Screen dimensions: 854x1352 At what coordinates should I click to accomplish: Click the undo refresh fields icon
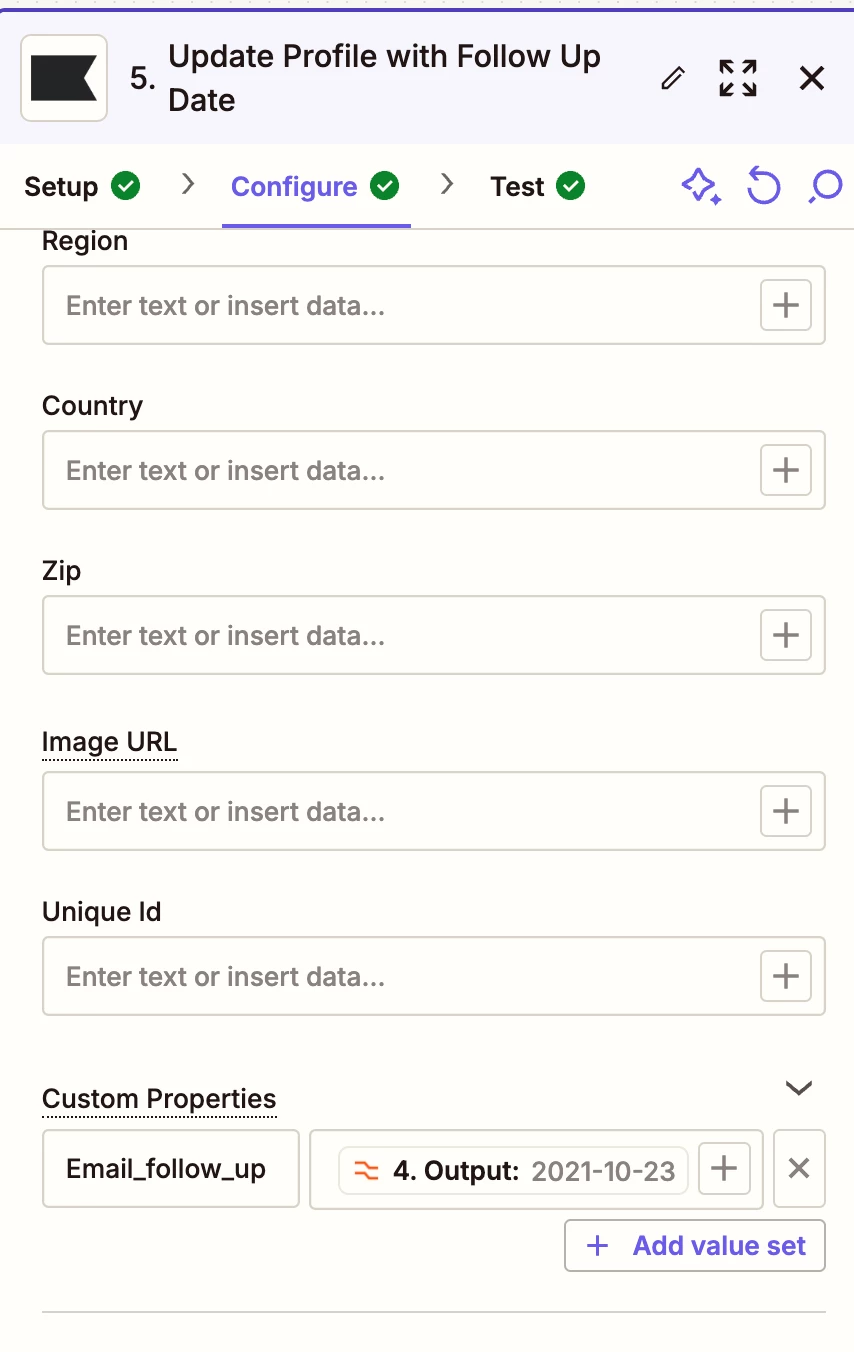coord(764,187)
